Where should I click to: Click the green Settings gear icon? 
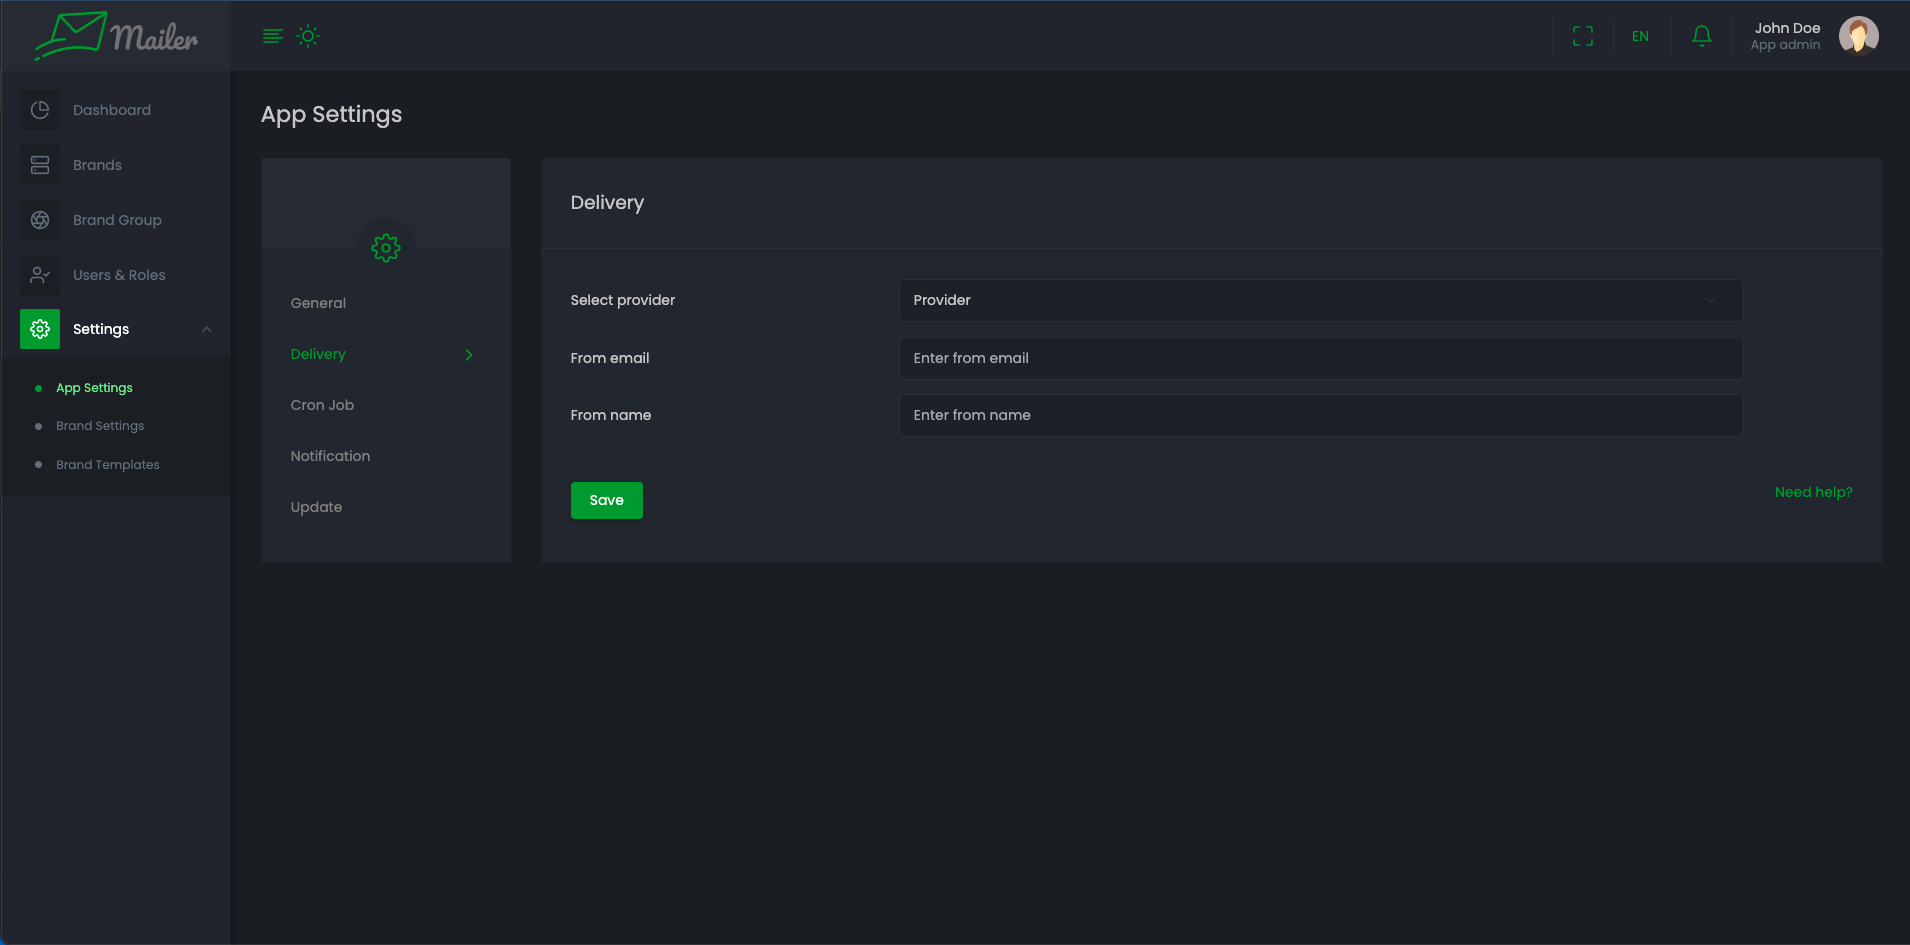[x=40, y=329]
